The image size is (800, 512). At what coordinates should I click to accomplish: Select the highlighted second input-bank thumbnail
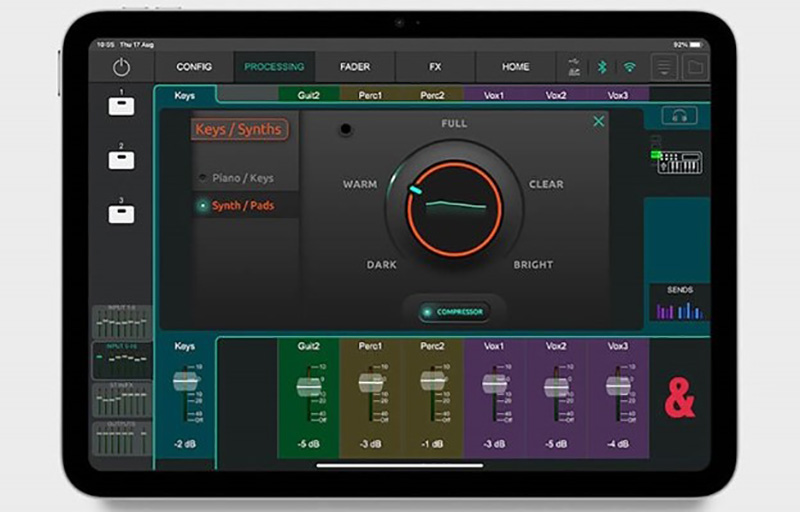[122, 361]
